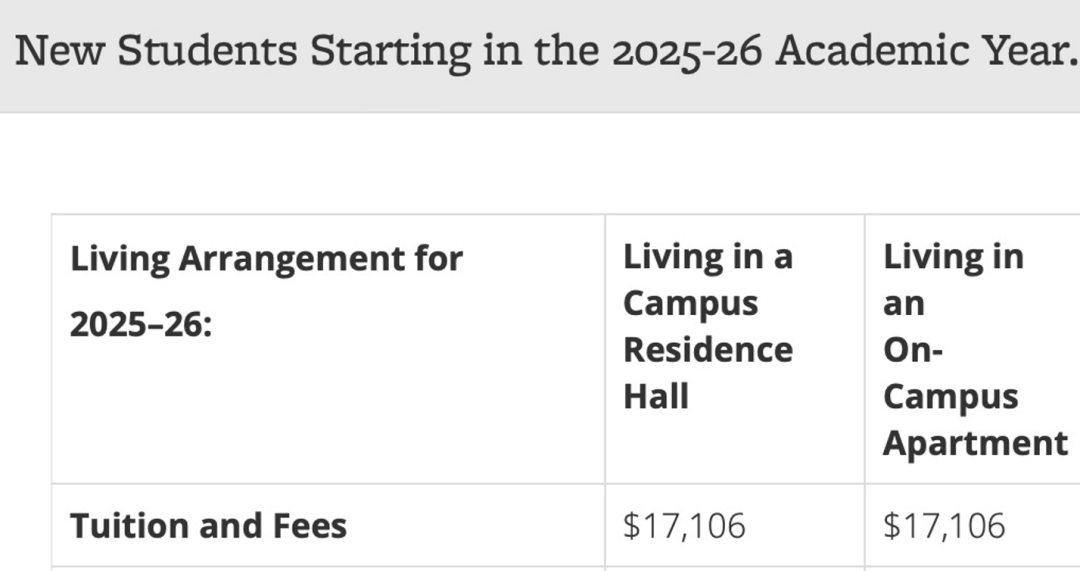Click the word "Starting" in the banner title
1080x571 pixels.
391,52
